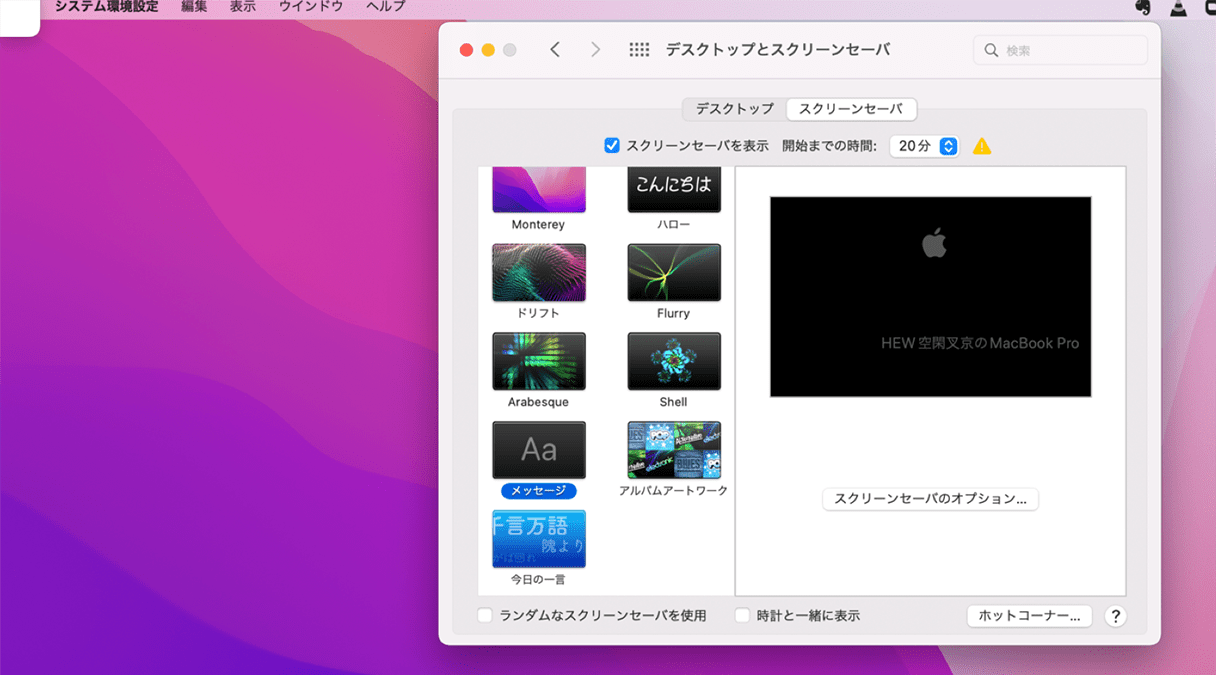Image resolution: width=1216 pixels, height=675 pixels.
Task: Switch to the デスクトップ tab
Action: point(735,109)
